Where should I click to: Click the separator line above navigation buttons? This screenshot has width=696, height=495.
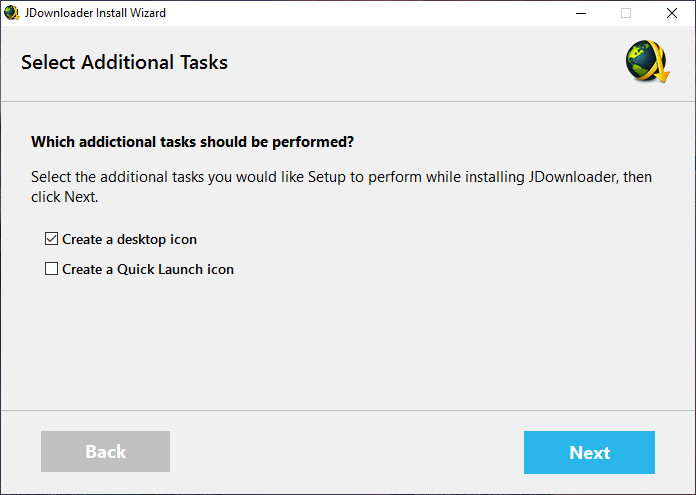tap(348, 410)
